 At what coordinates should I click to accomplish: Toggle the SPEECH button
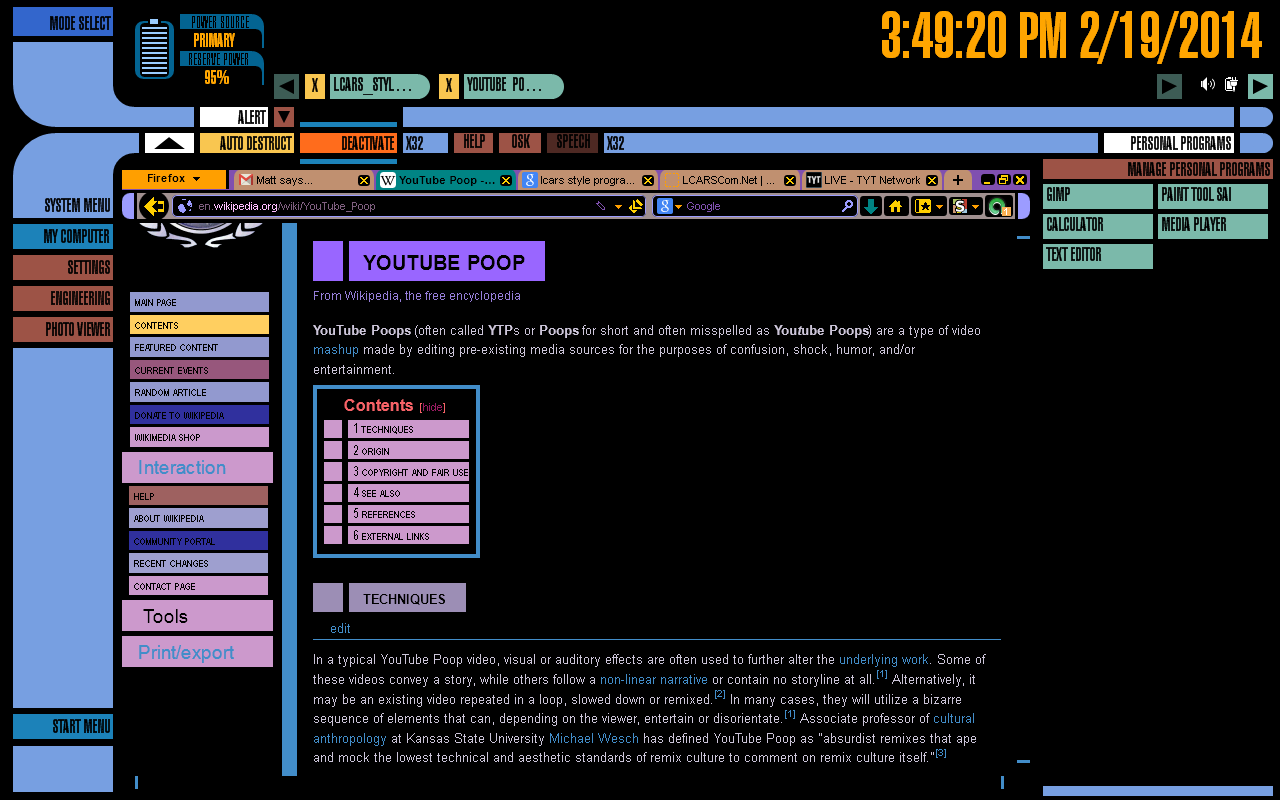point(573,143)
